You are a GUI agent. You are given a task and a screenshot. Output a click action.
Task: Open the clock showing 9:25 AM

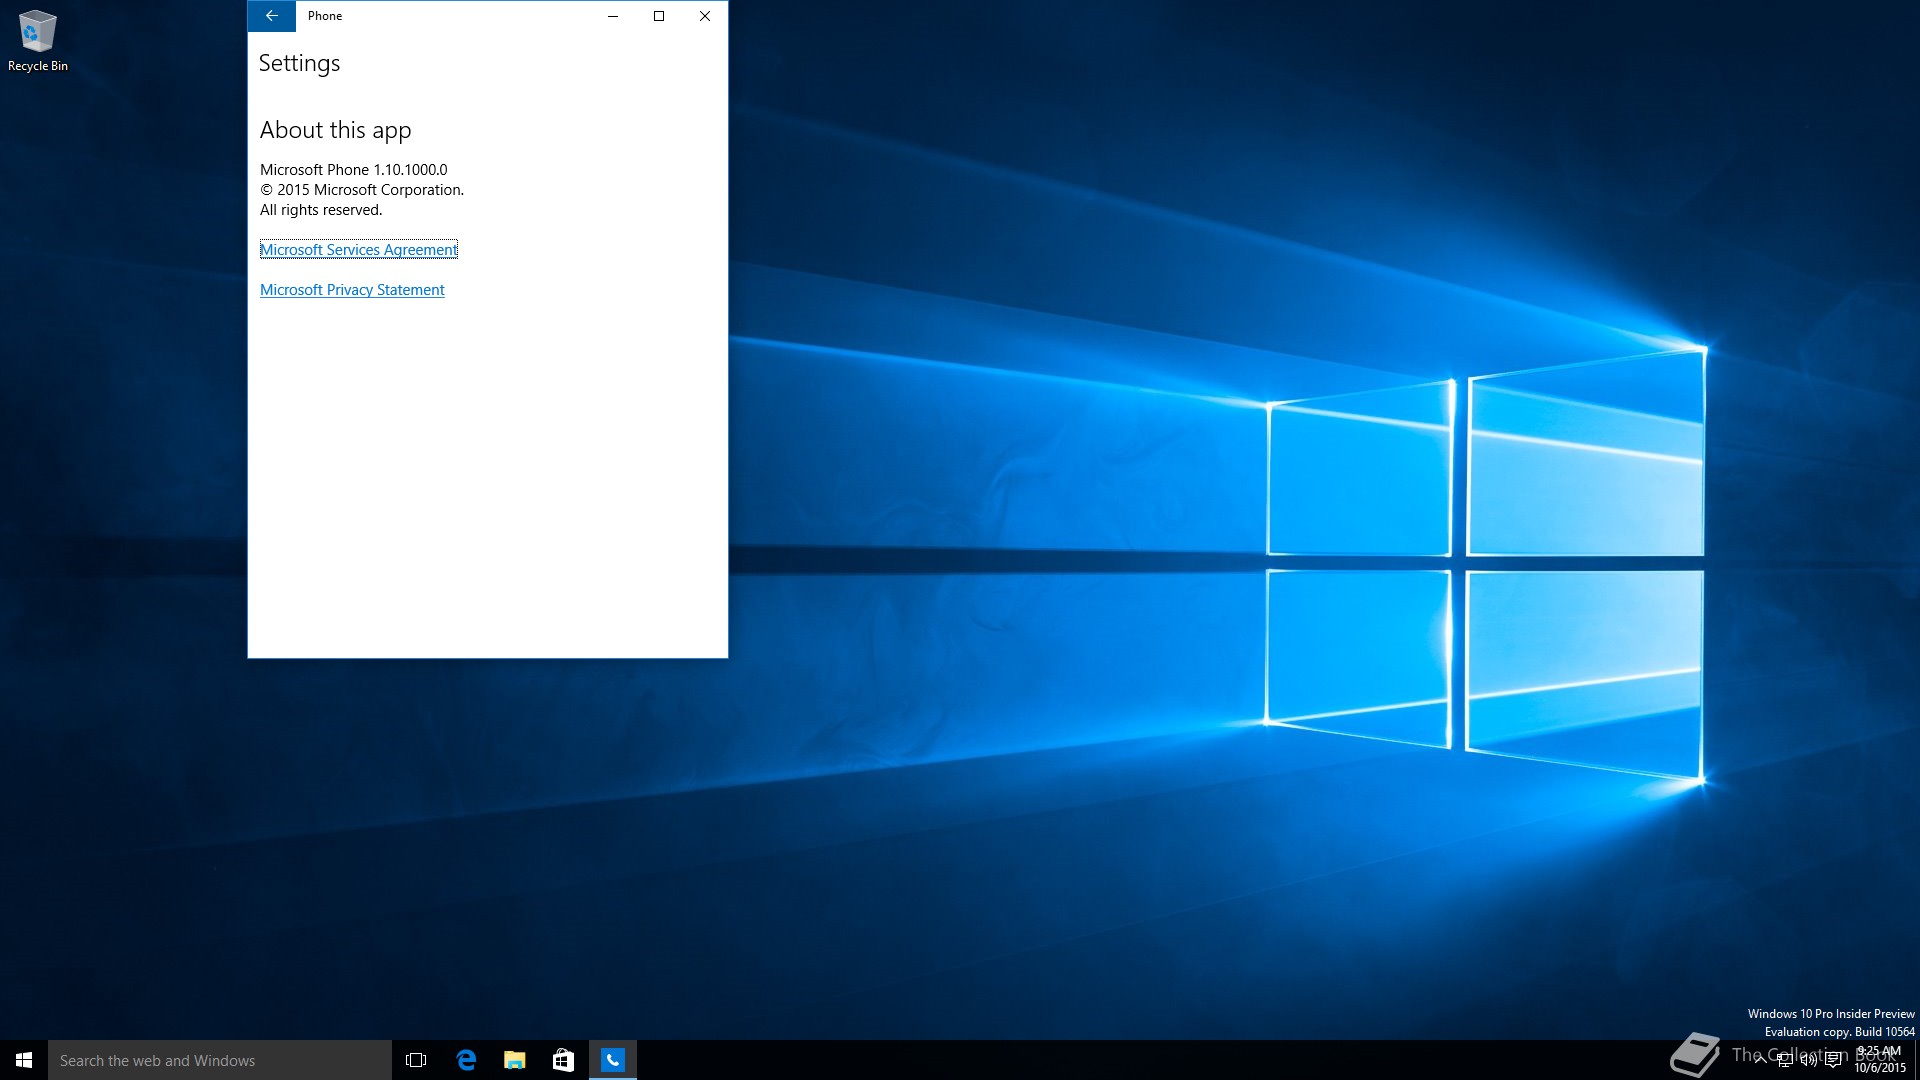[x=1880, y=1060]
